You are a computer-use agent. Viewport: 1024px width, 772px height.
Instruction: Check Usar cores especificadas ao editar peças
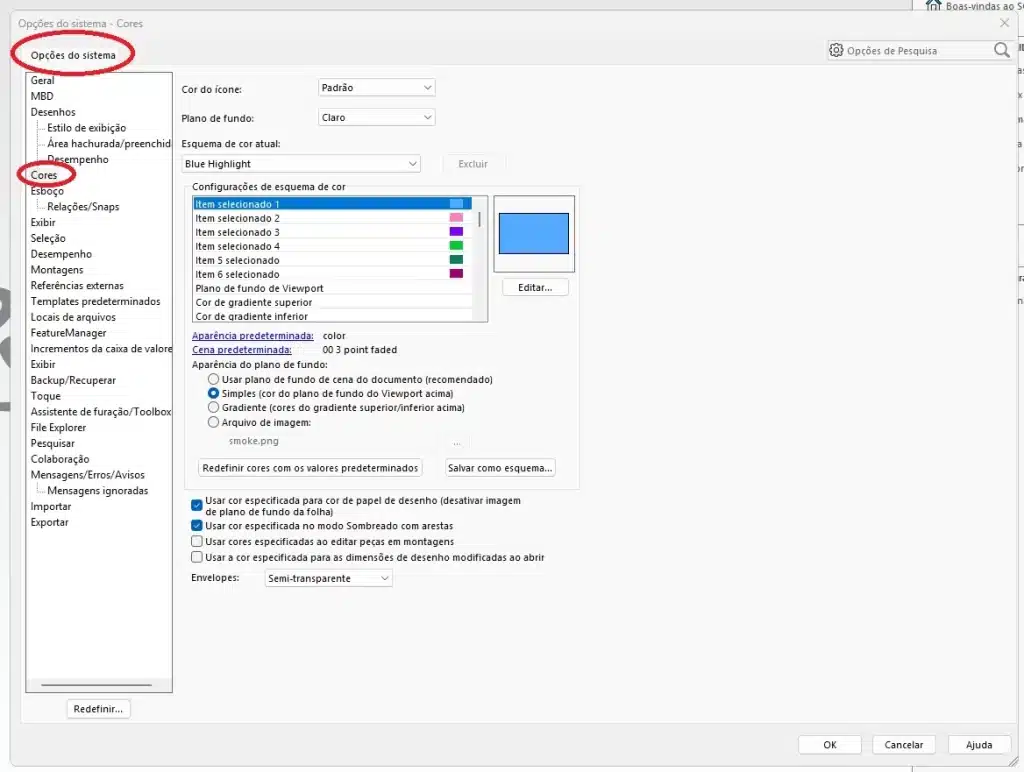click(x=197, y=541)
